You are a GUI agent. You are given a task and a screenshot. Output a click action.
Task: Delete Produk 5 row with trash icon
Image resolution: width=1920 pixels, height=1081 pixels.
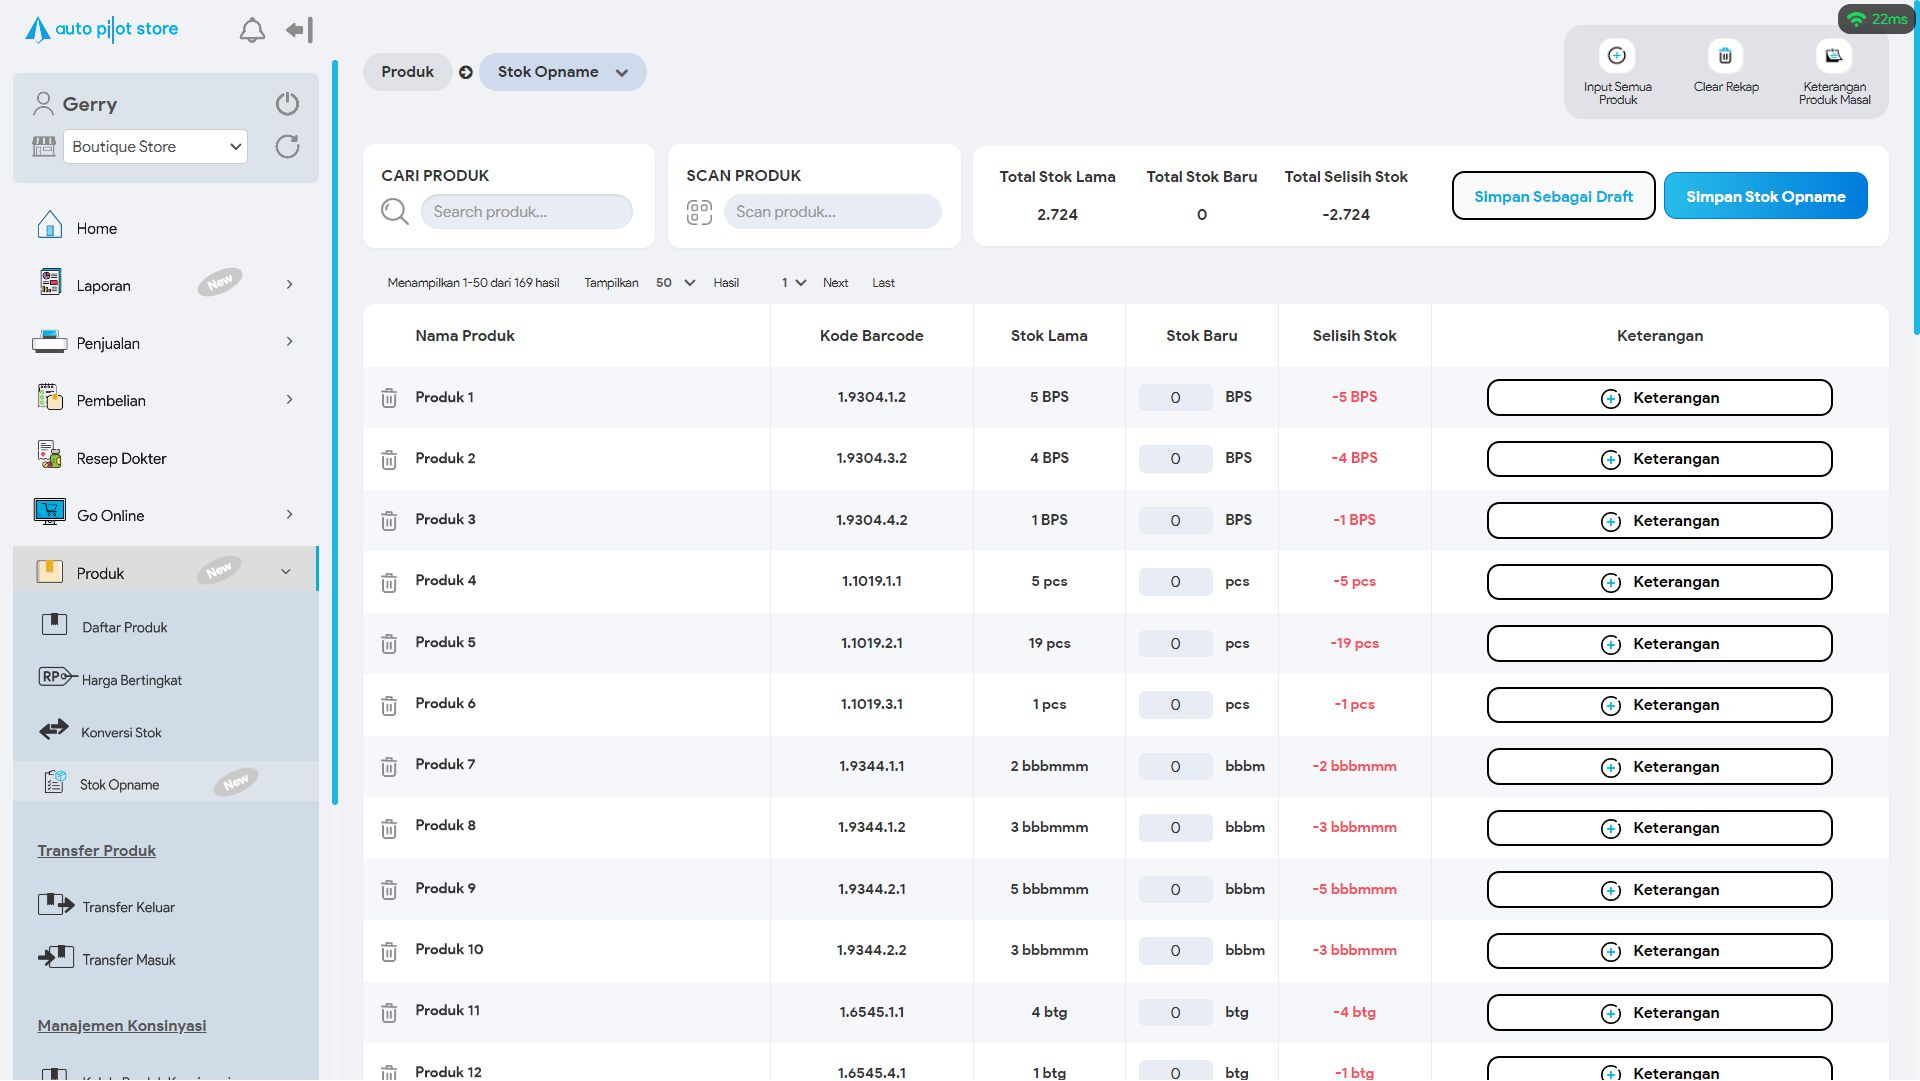(389, 644)
